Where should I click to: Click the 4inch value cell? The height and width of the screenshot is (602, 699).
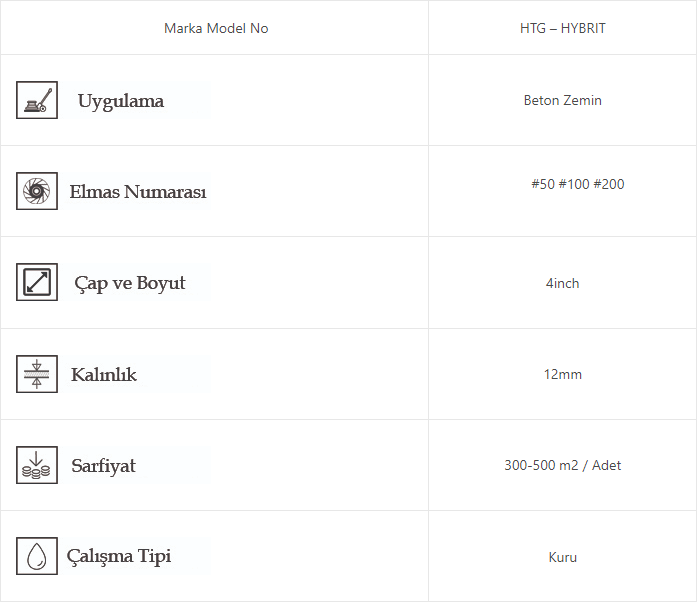(x=563, y=283)
